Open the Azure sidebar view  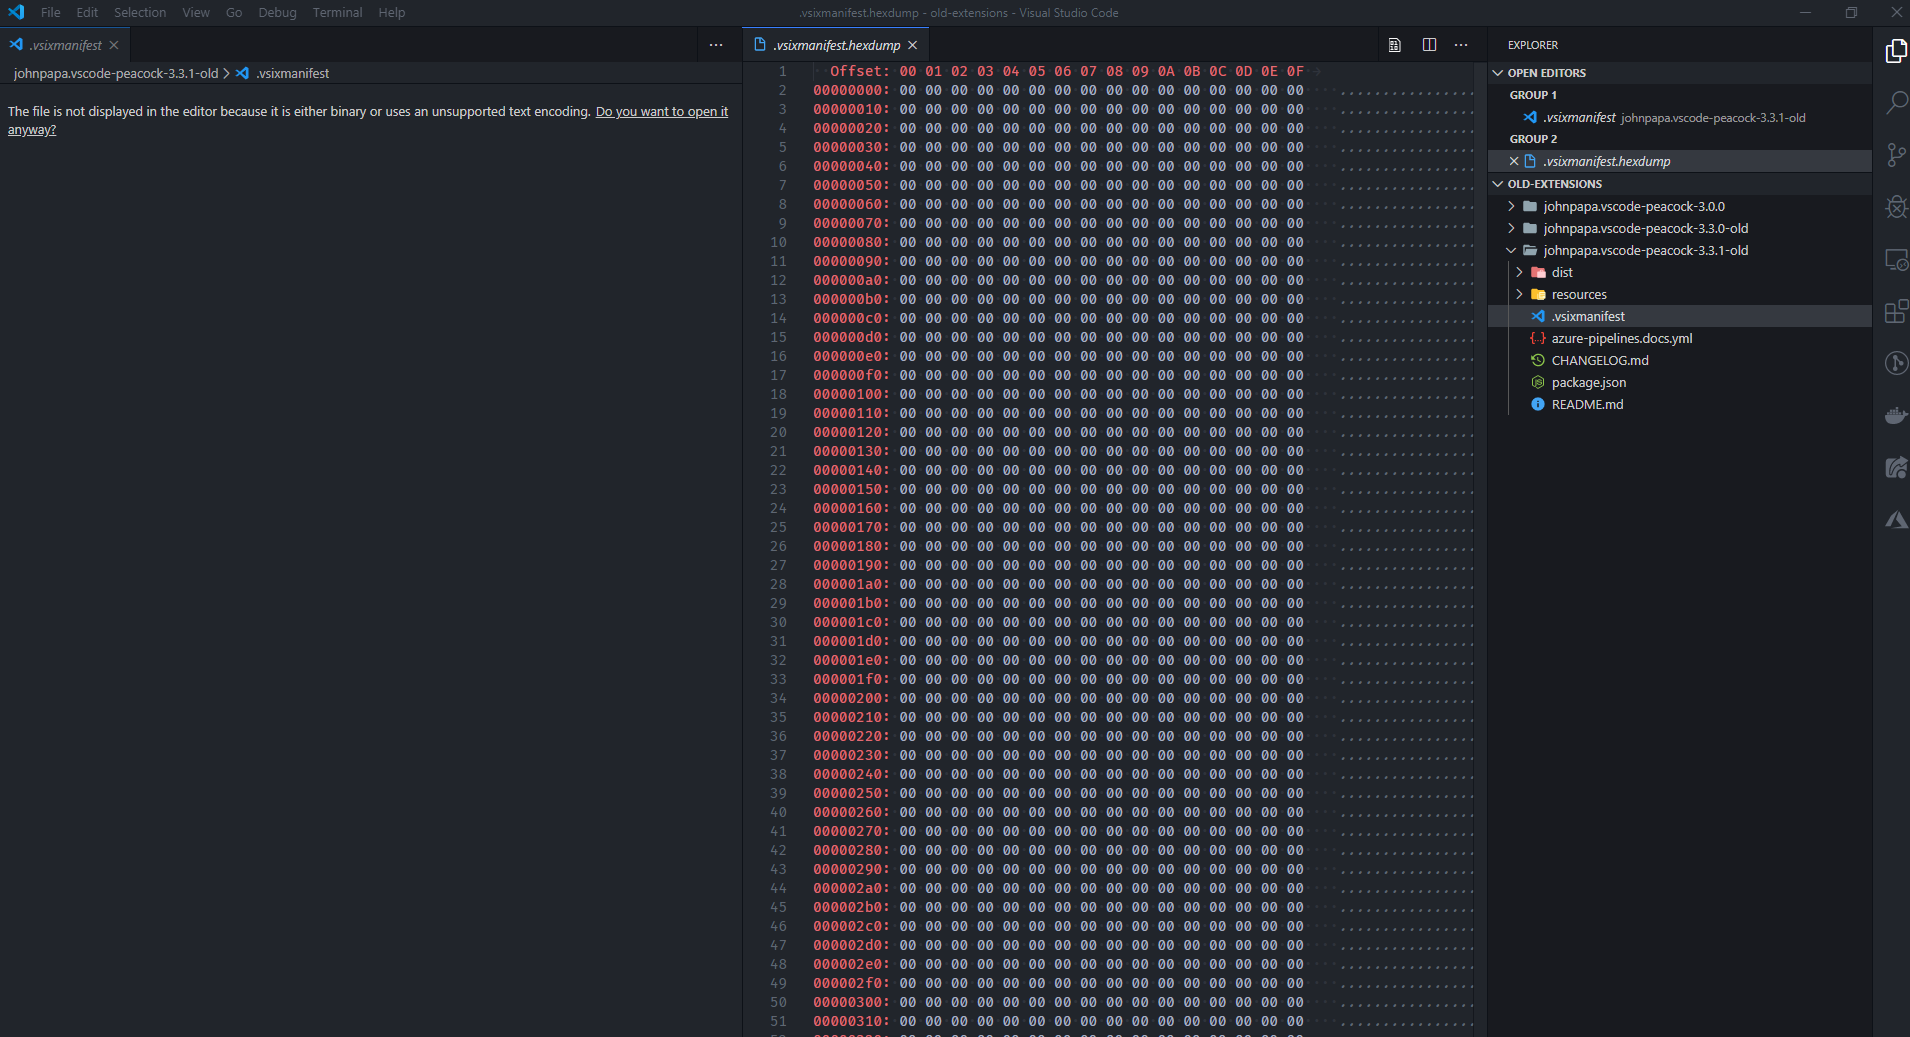tap(1896, 519)
